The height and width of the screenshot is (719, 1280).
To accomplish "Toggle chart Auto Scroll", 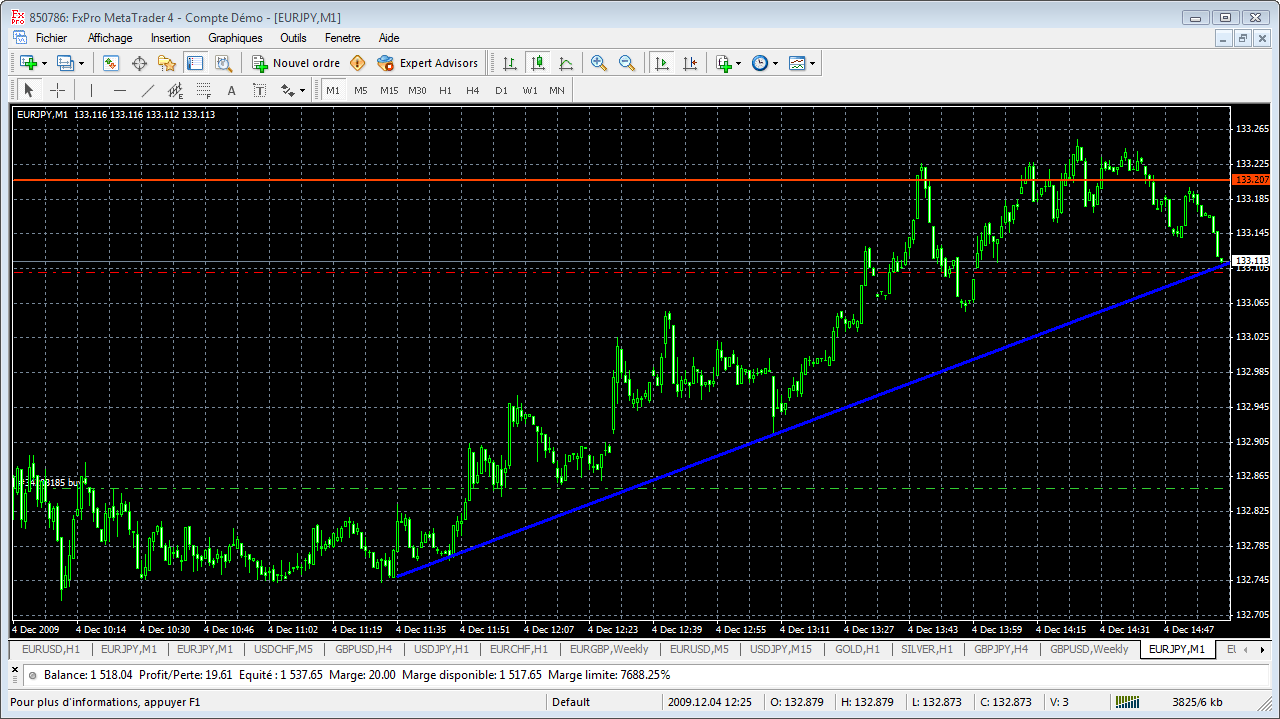I will pos(662,63).
